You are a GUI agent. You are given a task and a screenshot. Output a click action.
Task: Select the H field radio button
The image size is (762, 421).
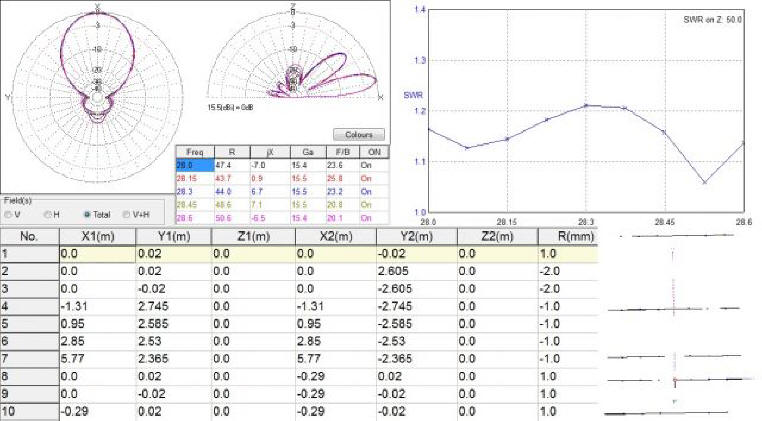click(x=47, y=214)
